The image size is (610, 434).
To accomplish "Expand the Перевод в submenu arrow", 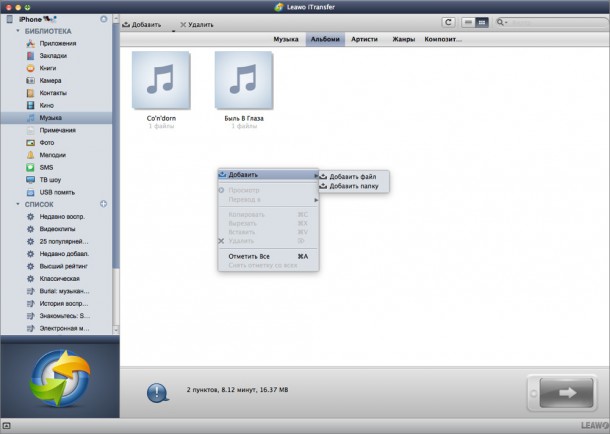I will [316, 200].
